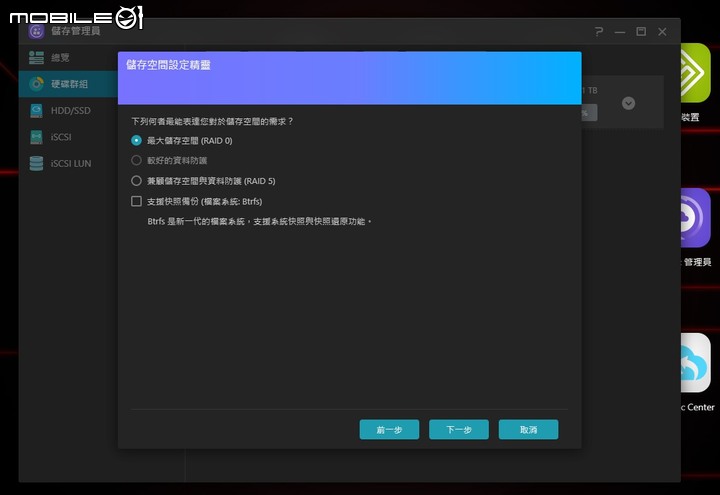The height and width of the screenshot is (495, 720).
Task: Open help with the question mark icon
Action: [598, 32]
